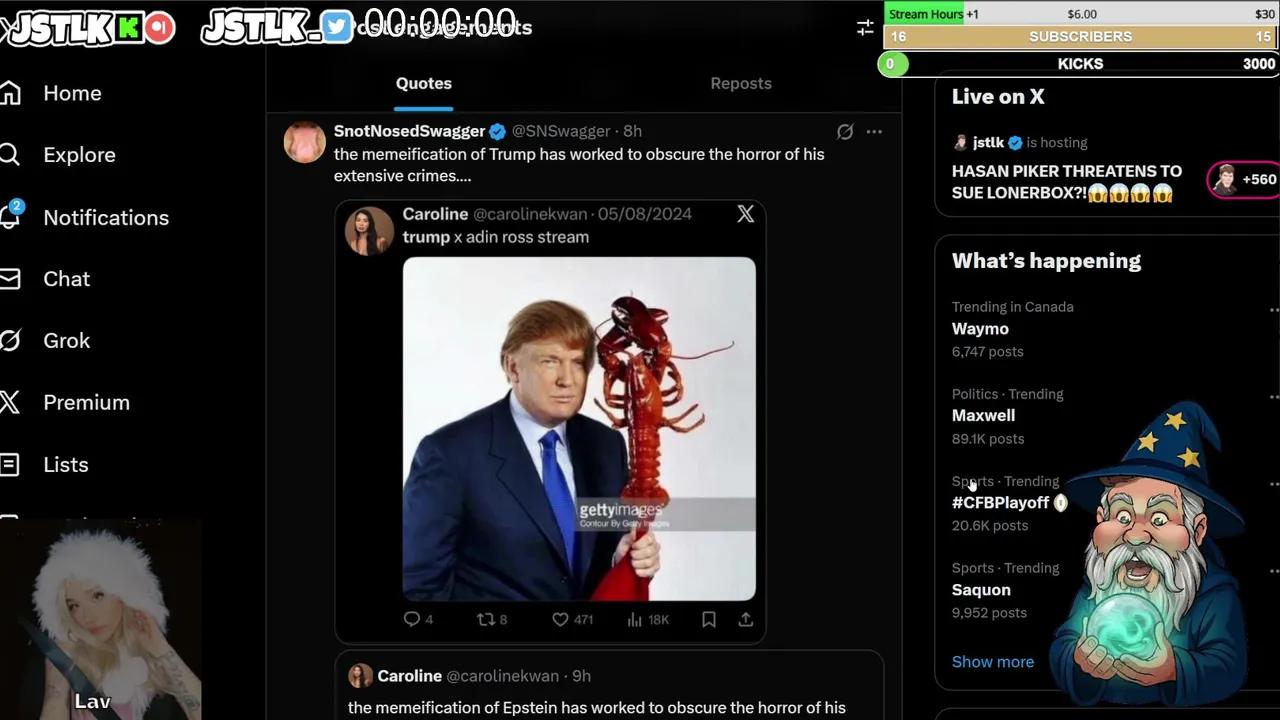Viewport: 1280px width, 720px height.
Task: Open SnotNosedSwagger display name link
Action: pyautogui.click(x=409, y=131)
